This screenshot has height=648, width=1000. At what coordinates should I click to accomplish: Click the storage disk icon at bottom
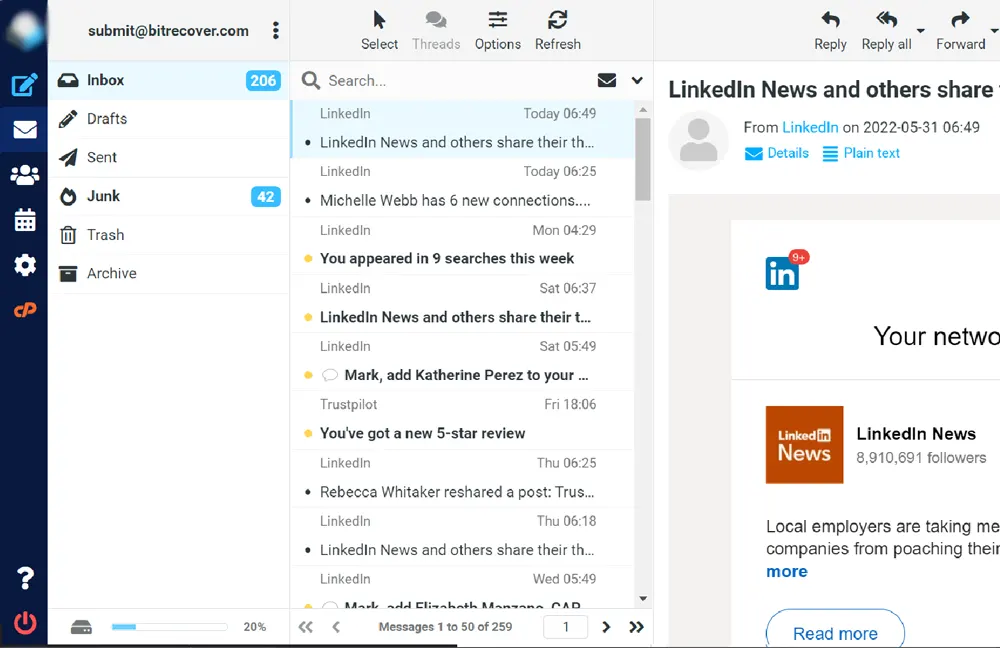click(x=81, y=627)
